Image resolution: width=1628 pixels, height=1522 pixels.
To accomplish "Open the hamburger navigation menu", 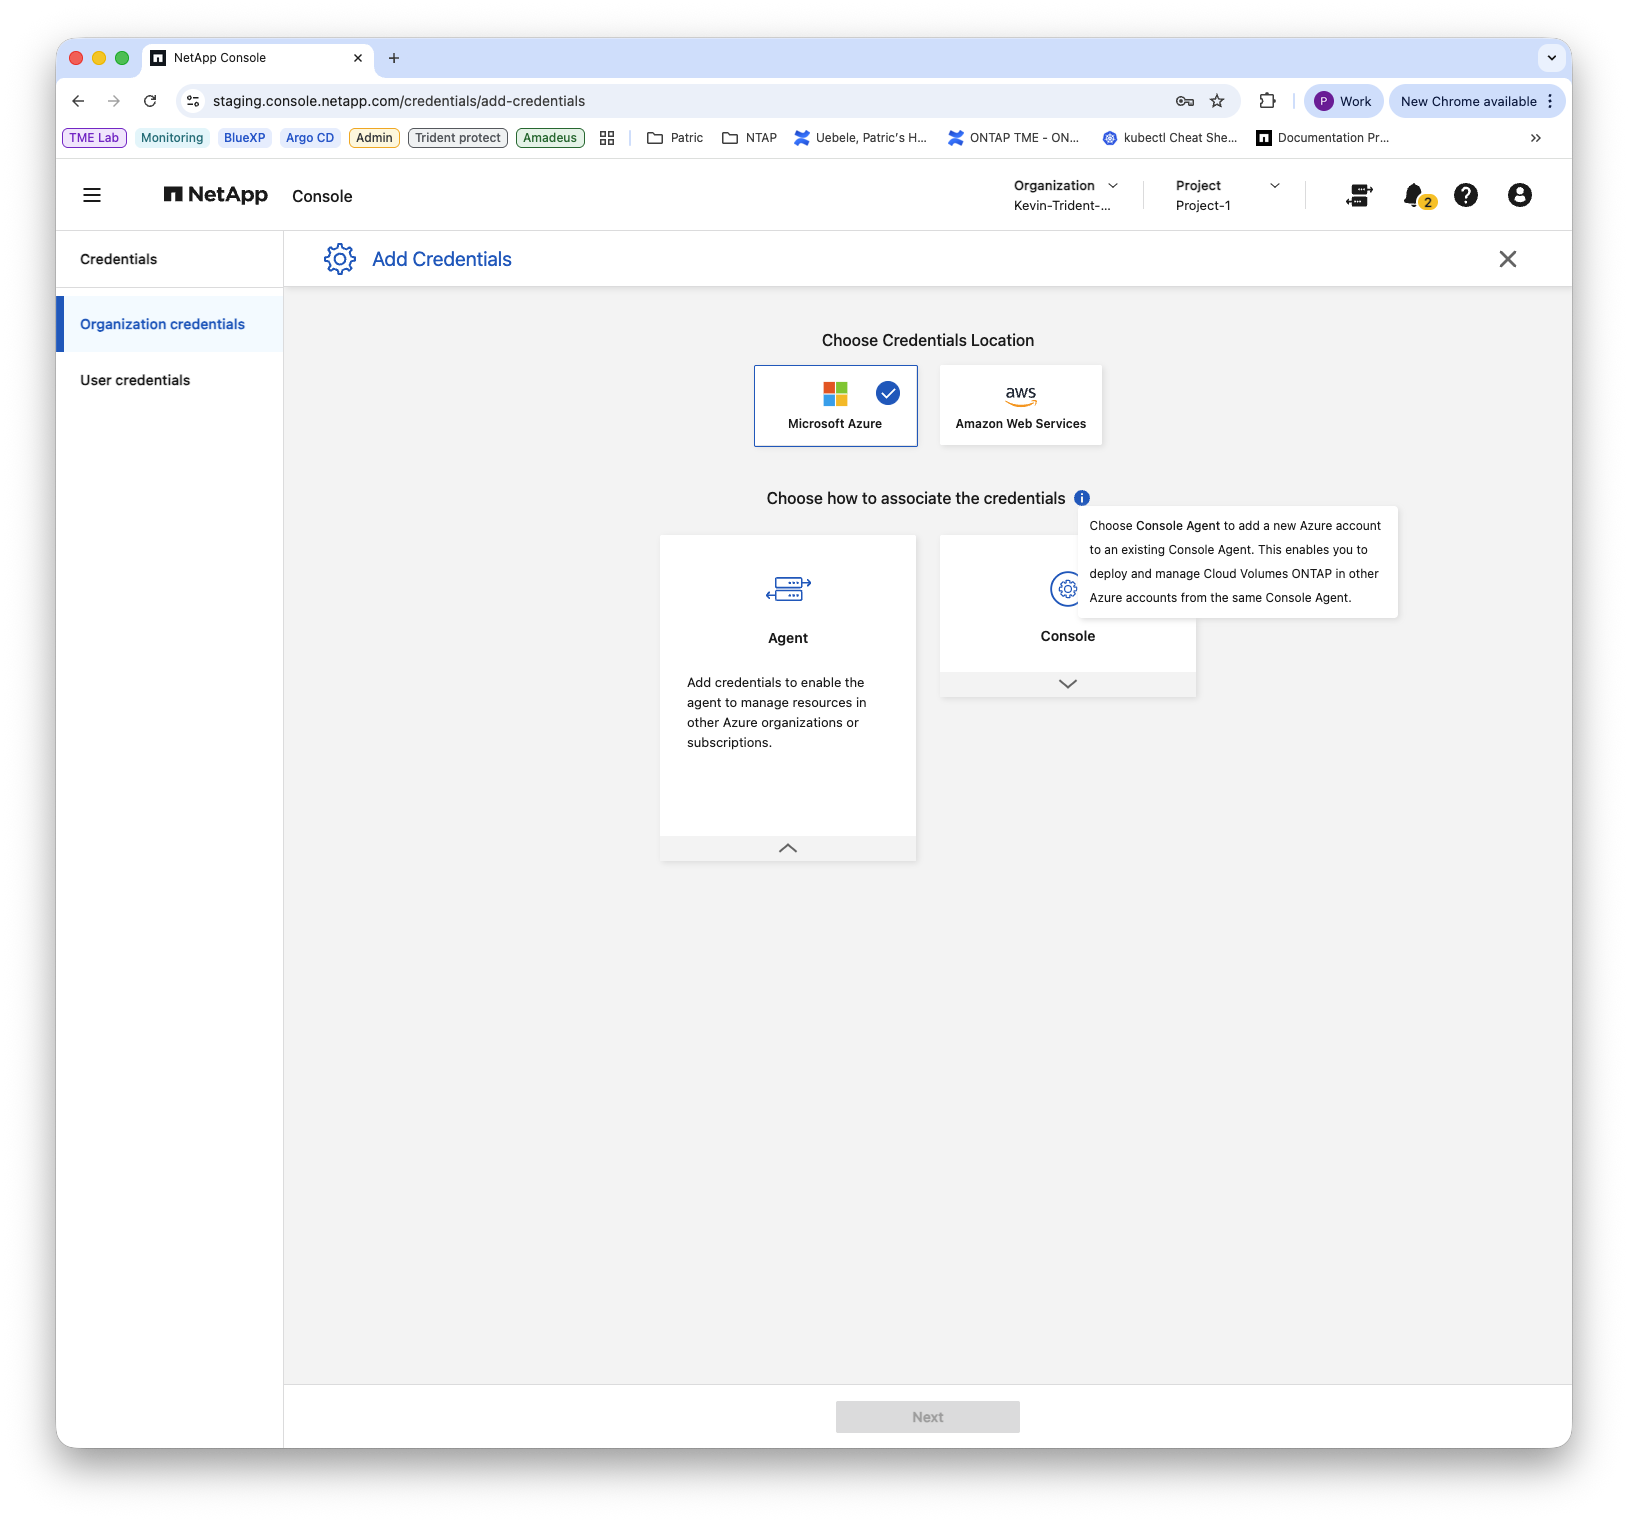I will [92, 195].
